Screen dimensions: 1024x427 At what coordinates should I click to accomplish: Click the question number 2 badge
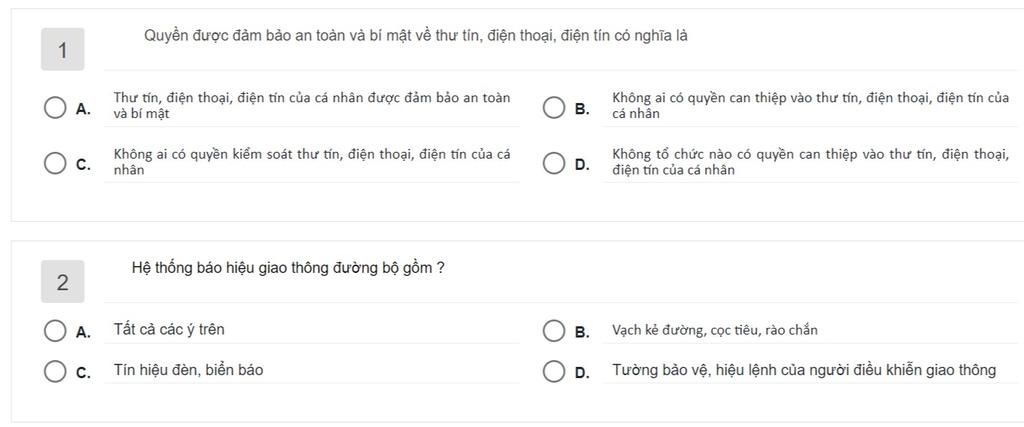(63, 282)
